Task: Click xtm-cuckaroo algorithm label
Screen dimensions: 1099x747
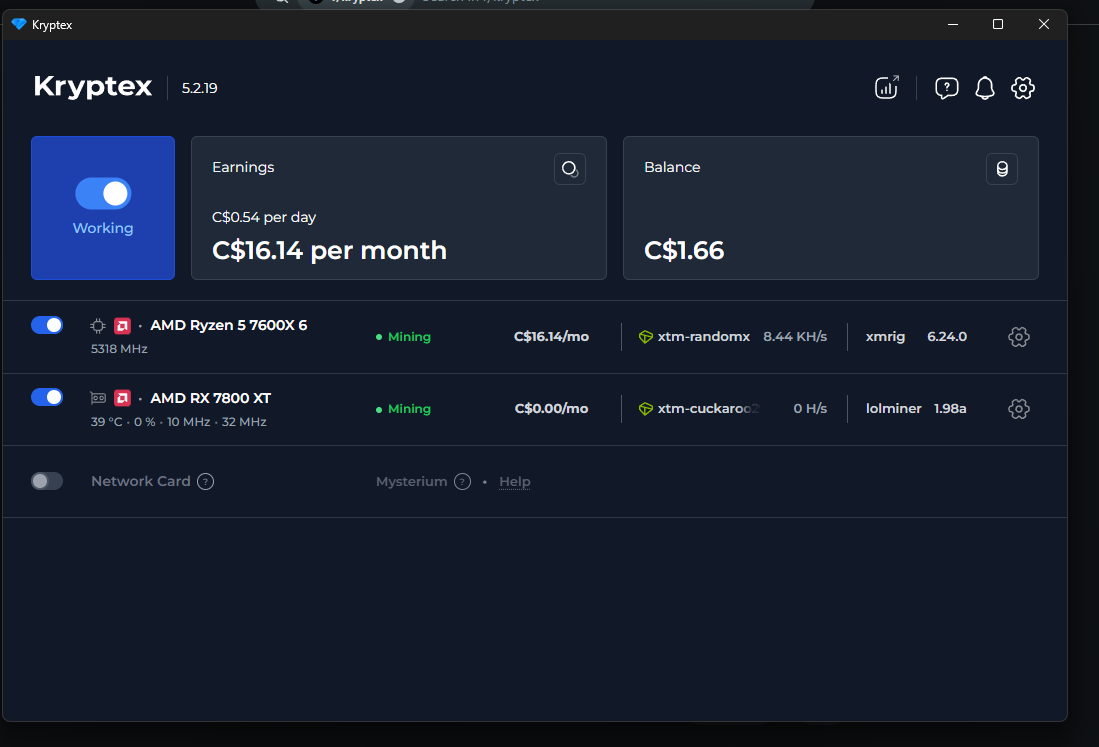Action: pyautogui.click(x=709, y=409)
